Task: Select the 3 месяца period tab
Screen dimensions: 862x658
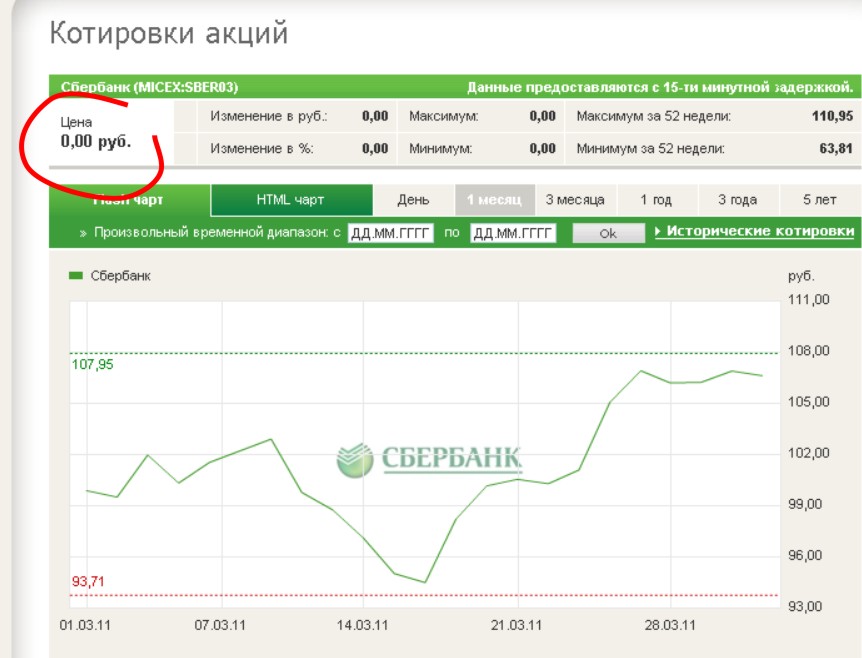Action: pyautogui.click(x=576, y=200)
